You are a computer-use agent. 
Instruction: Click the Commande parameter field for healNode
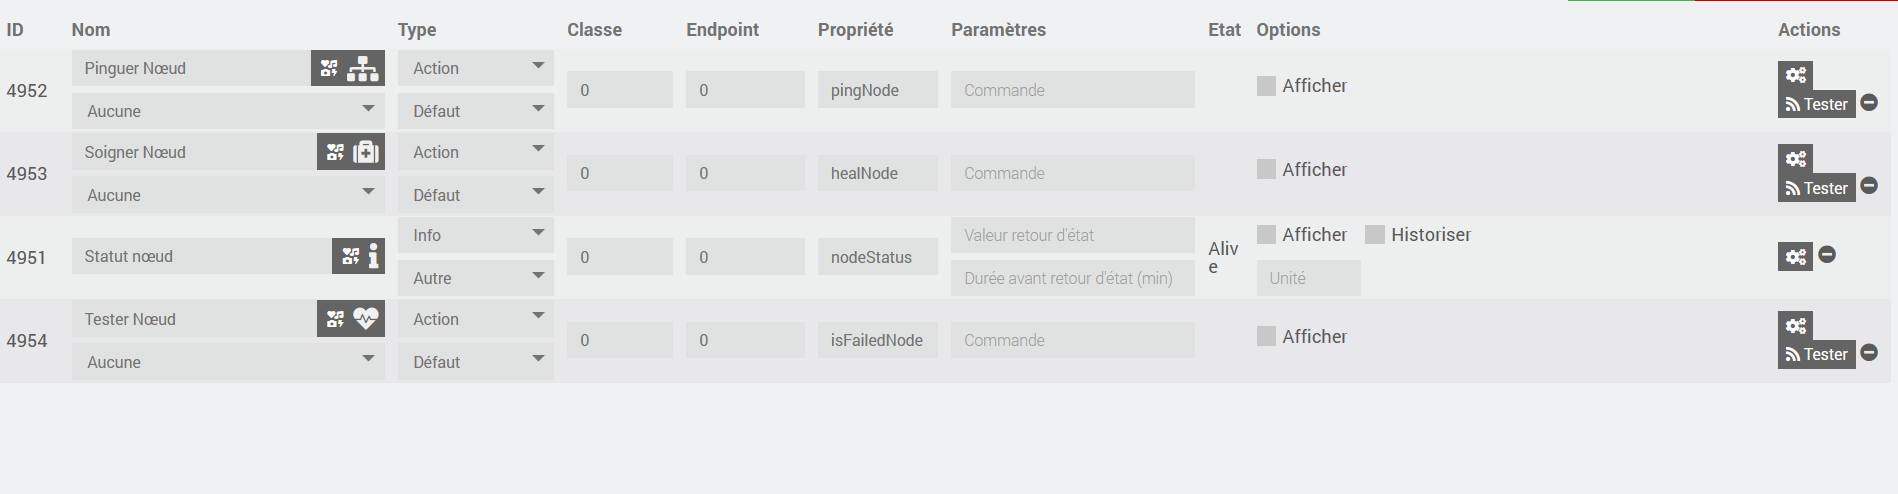tap(1072, 173)
